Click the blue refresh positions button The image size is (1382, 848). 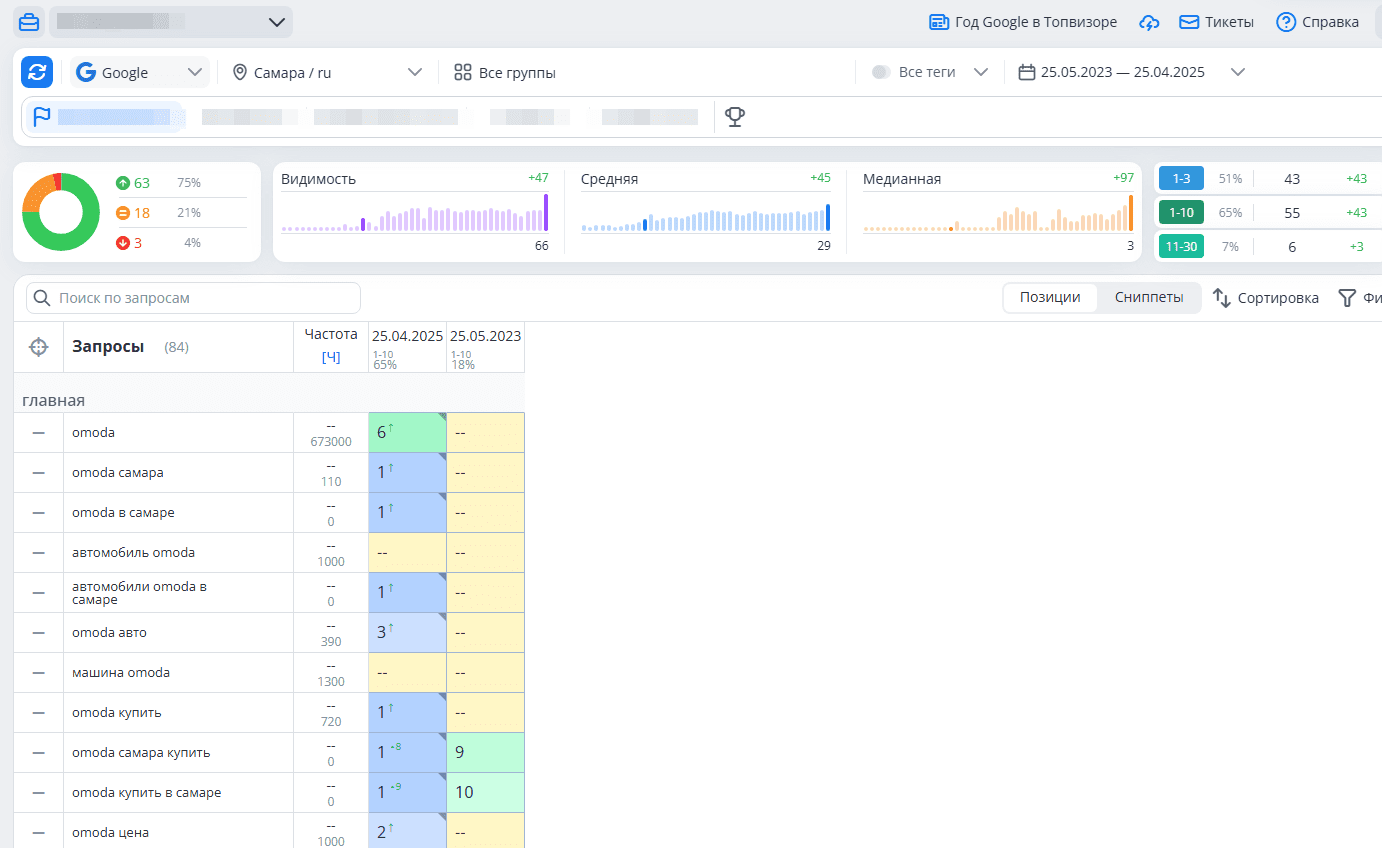click(37, 72)
